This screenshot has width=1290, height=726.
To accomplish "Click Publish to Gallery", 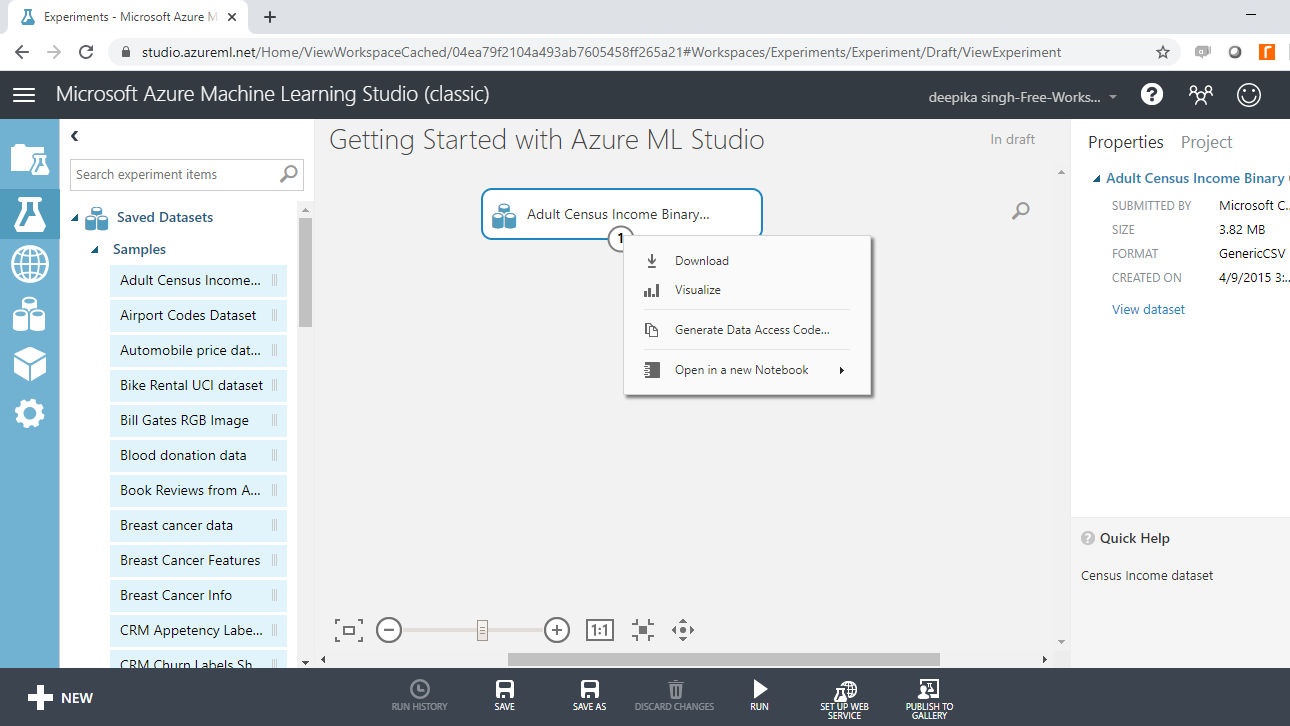I will pyautogui.click(x=929, y=698).
